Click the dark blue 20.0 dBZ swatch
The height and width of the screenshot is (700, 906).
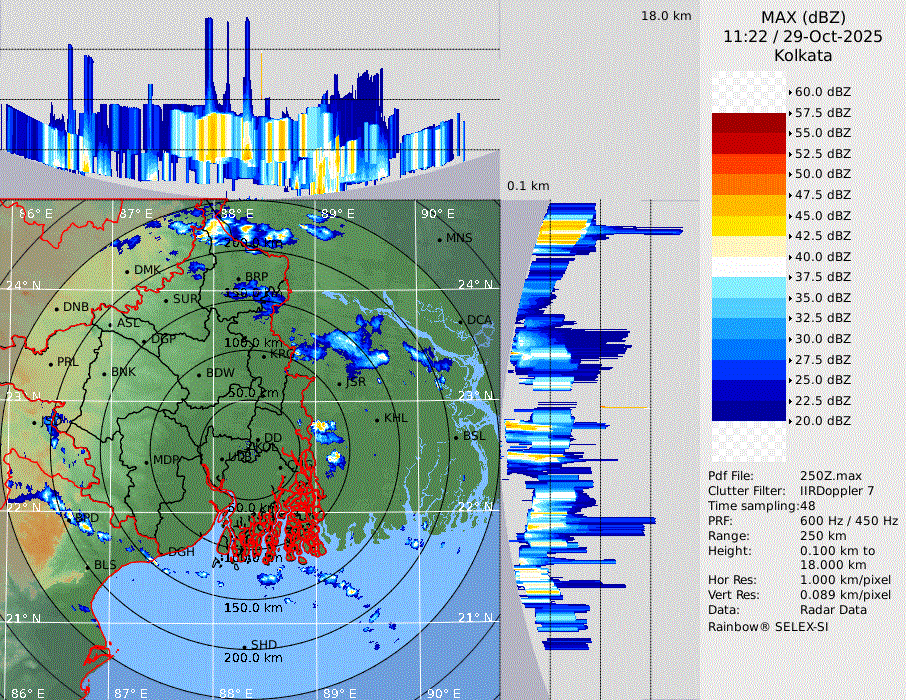click(x=749, y=411)
